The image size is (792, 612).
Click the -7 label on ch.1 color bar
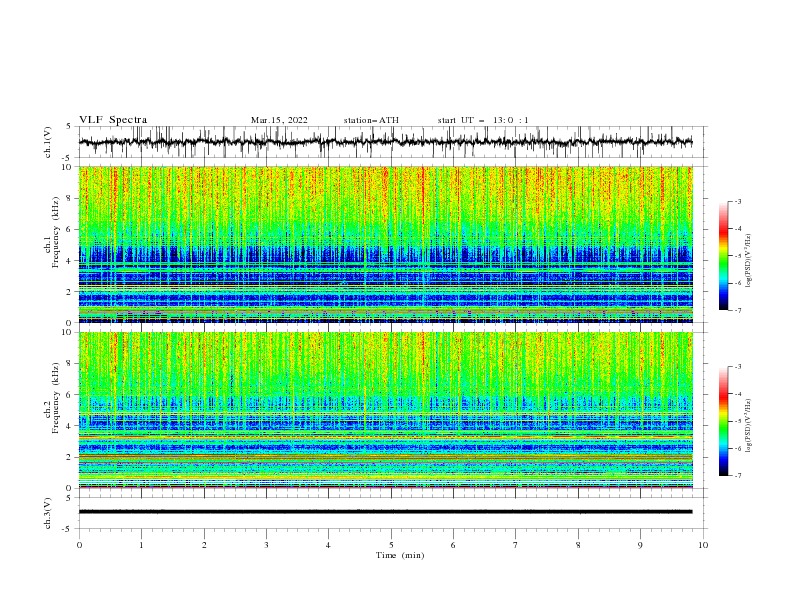tap(738, 310)
